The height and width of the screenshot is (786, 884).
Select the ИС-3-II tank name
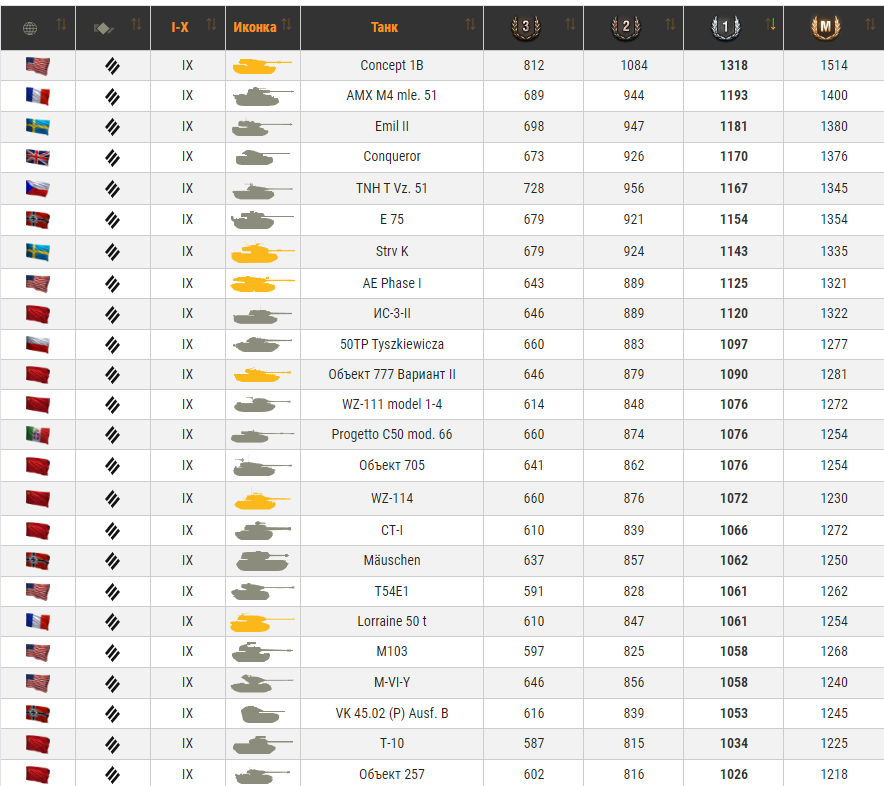tap(392, 313)
